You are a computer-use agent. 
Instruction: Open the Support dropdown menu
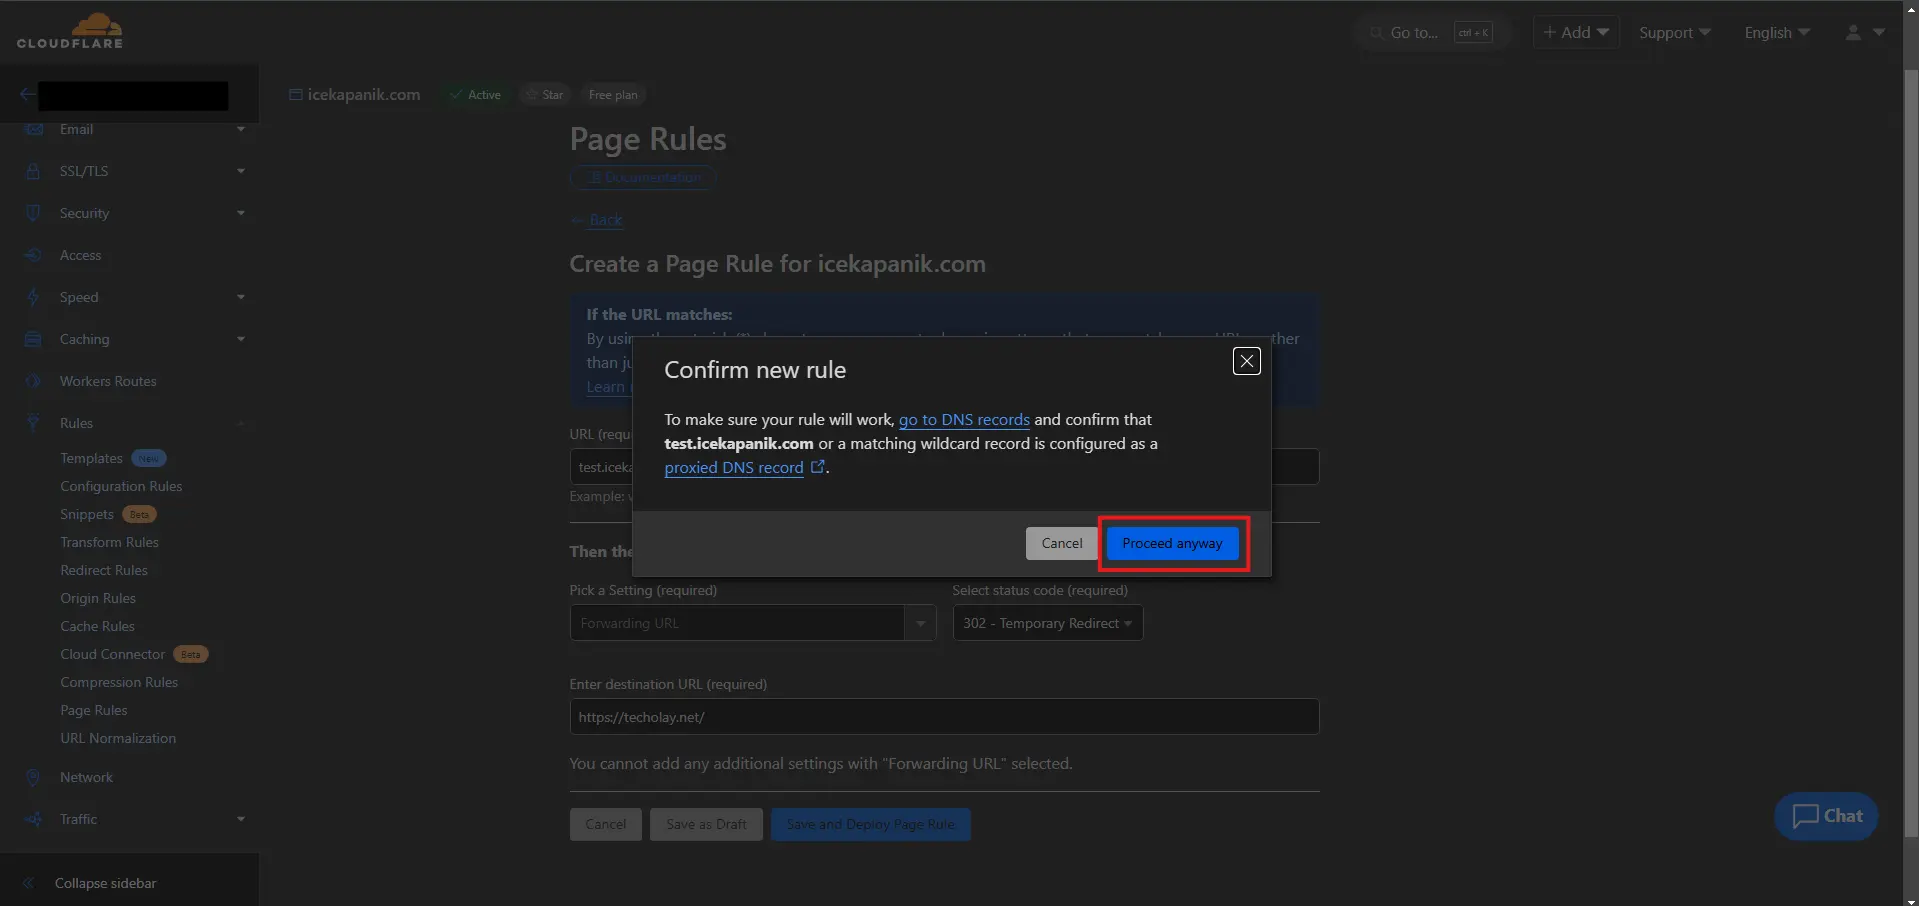1674,33
